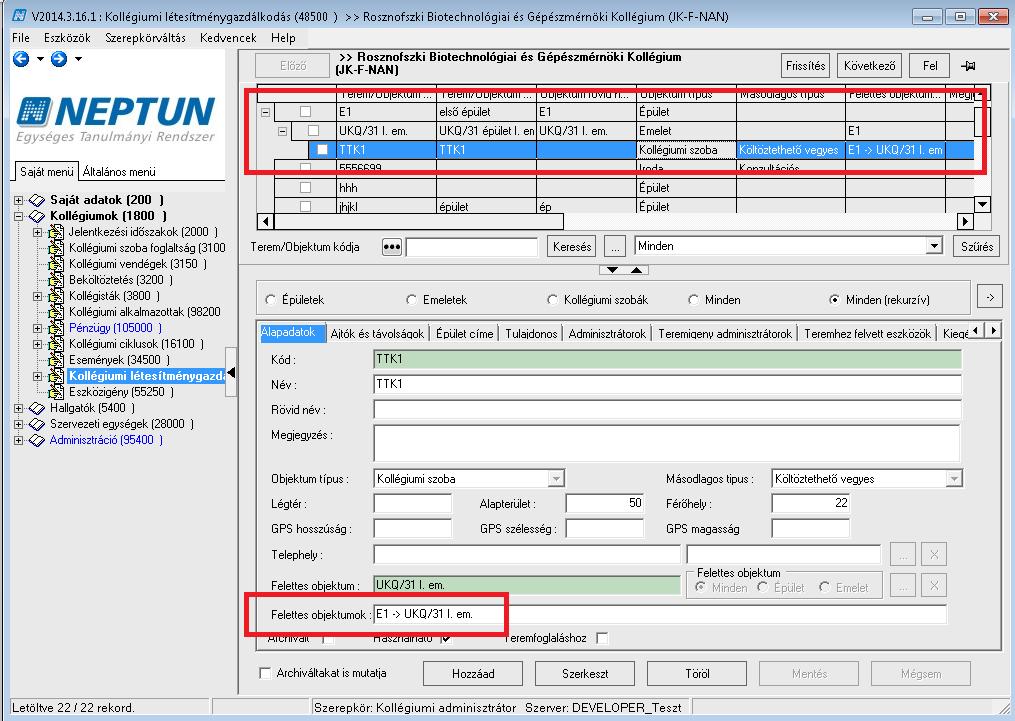The height and width of the screenshot is (721, 1015).
Task: Click the Szűrés button
Action: pyautogui.click(x=977, y=247)
